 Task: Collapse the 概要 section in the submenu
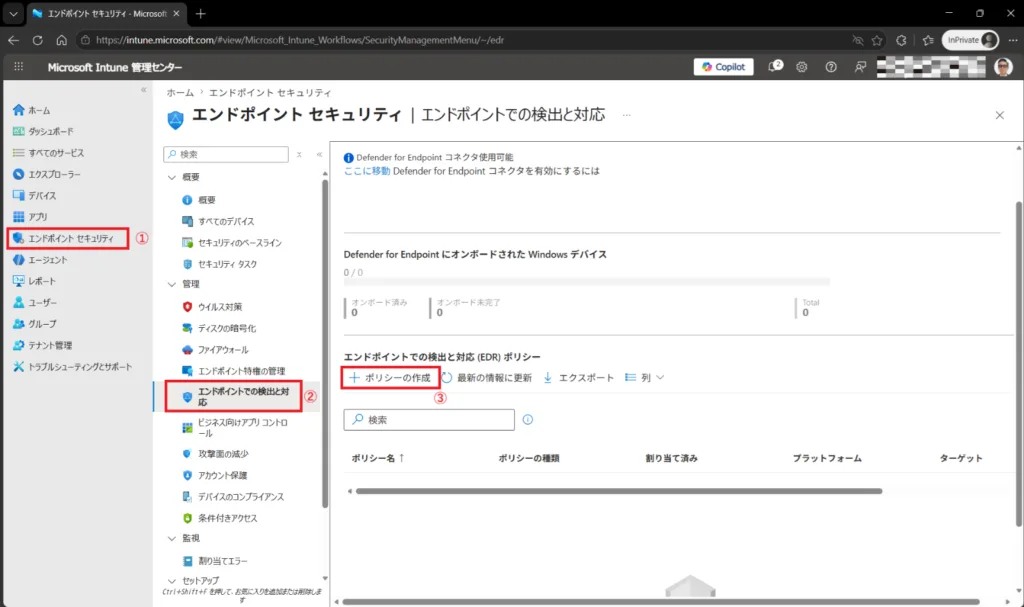(172, 177)
